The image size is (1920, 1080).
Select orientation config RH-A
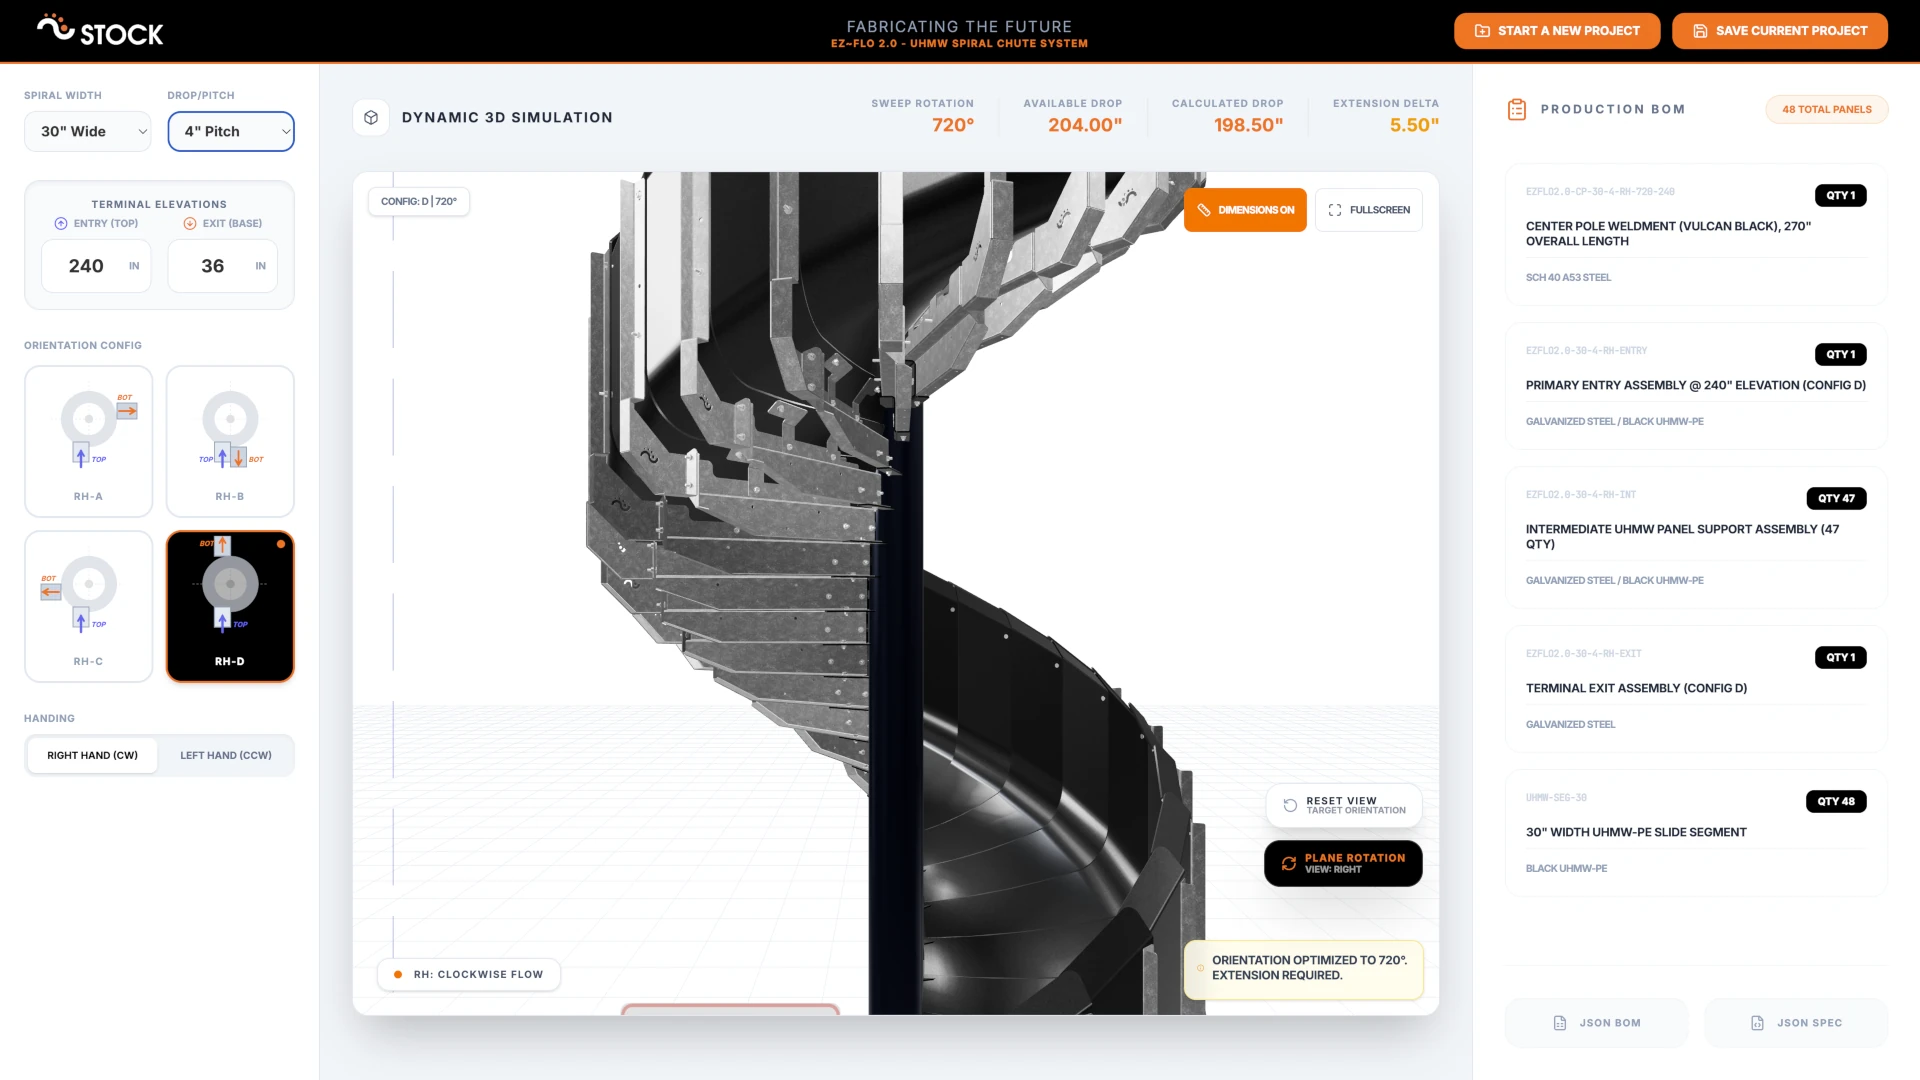[88, 440]
